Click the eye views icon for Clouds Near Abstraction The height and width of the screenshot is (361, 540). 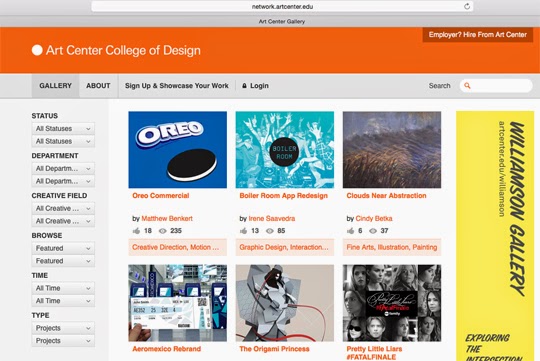pos(373,231)
